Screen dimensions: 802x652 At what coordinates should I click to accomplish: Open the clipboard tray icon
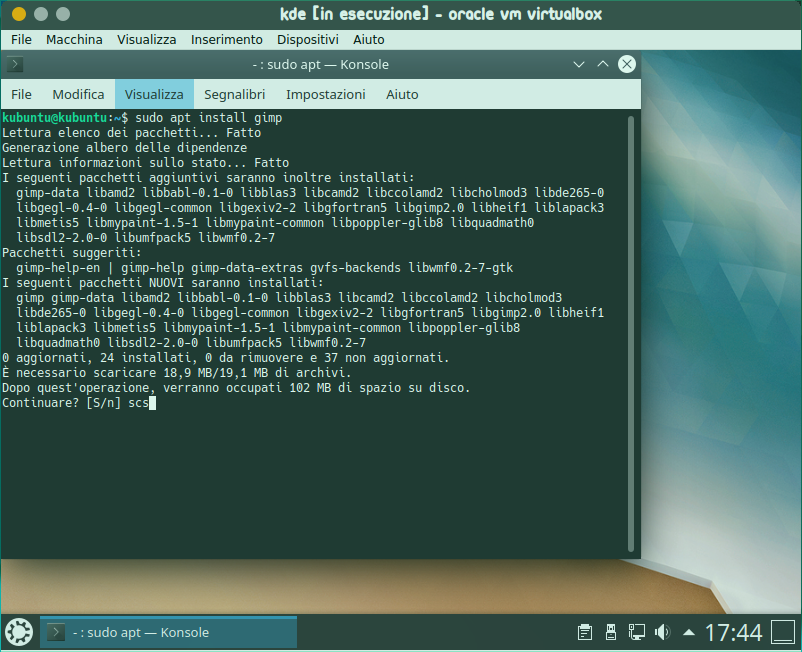[x=585, y=633]
